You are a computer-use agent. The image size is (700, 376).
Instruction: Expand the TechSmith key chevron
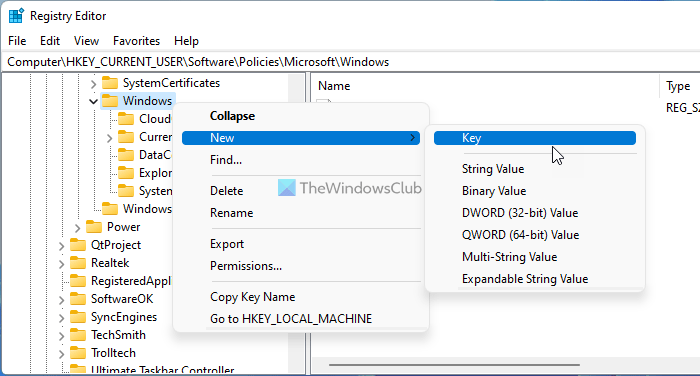61,336
